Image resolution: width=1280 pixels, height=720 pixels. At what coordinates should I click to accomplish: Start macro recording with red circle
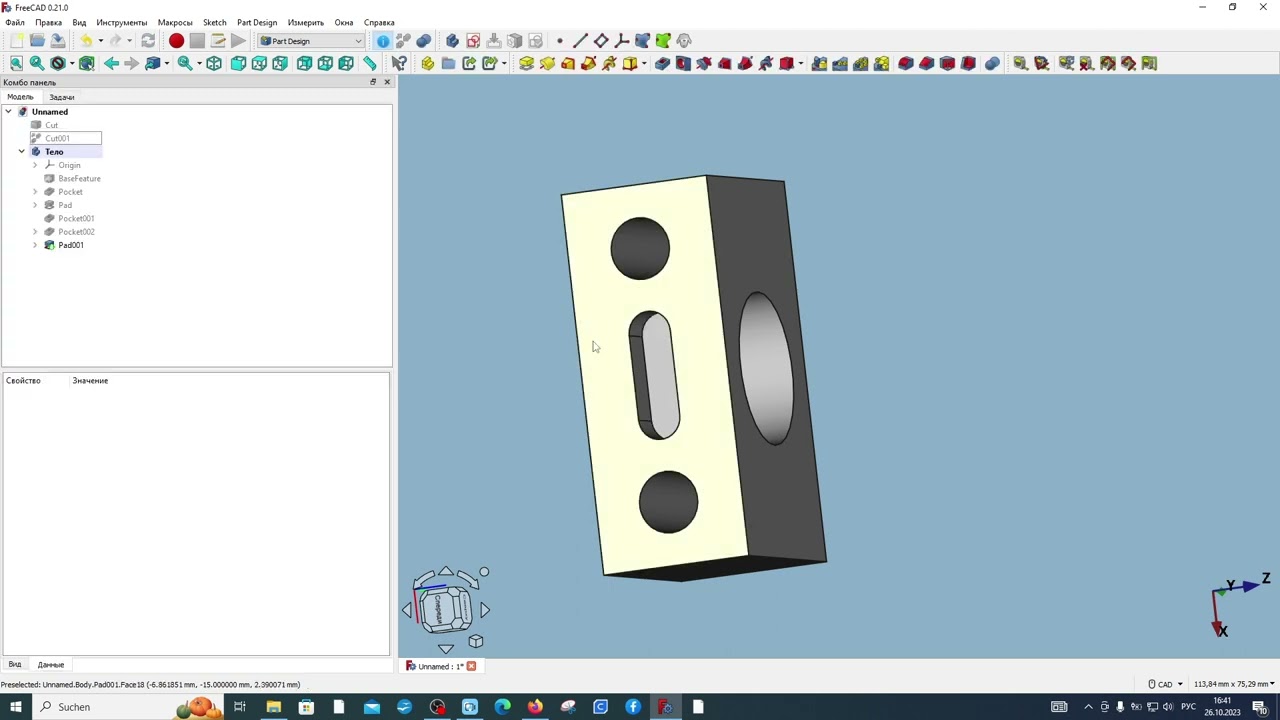coord(176,41)
